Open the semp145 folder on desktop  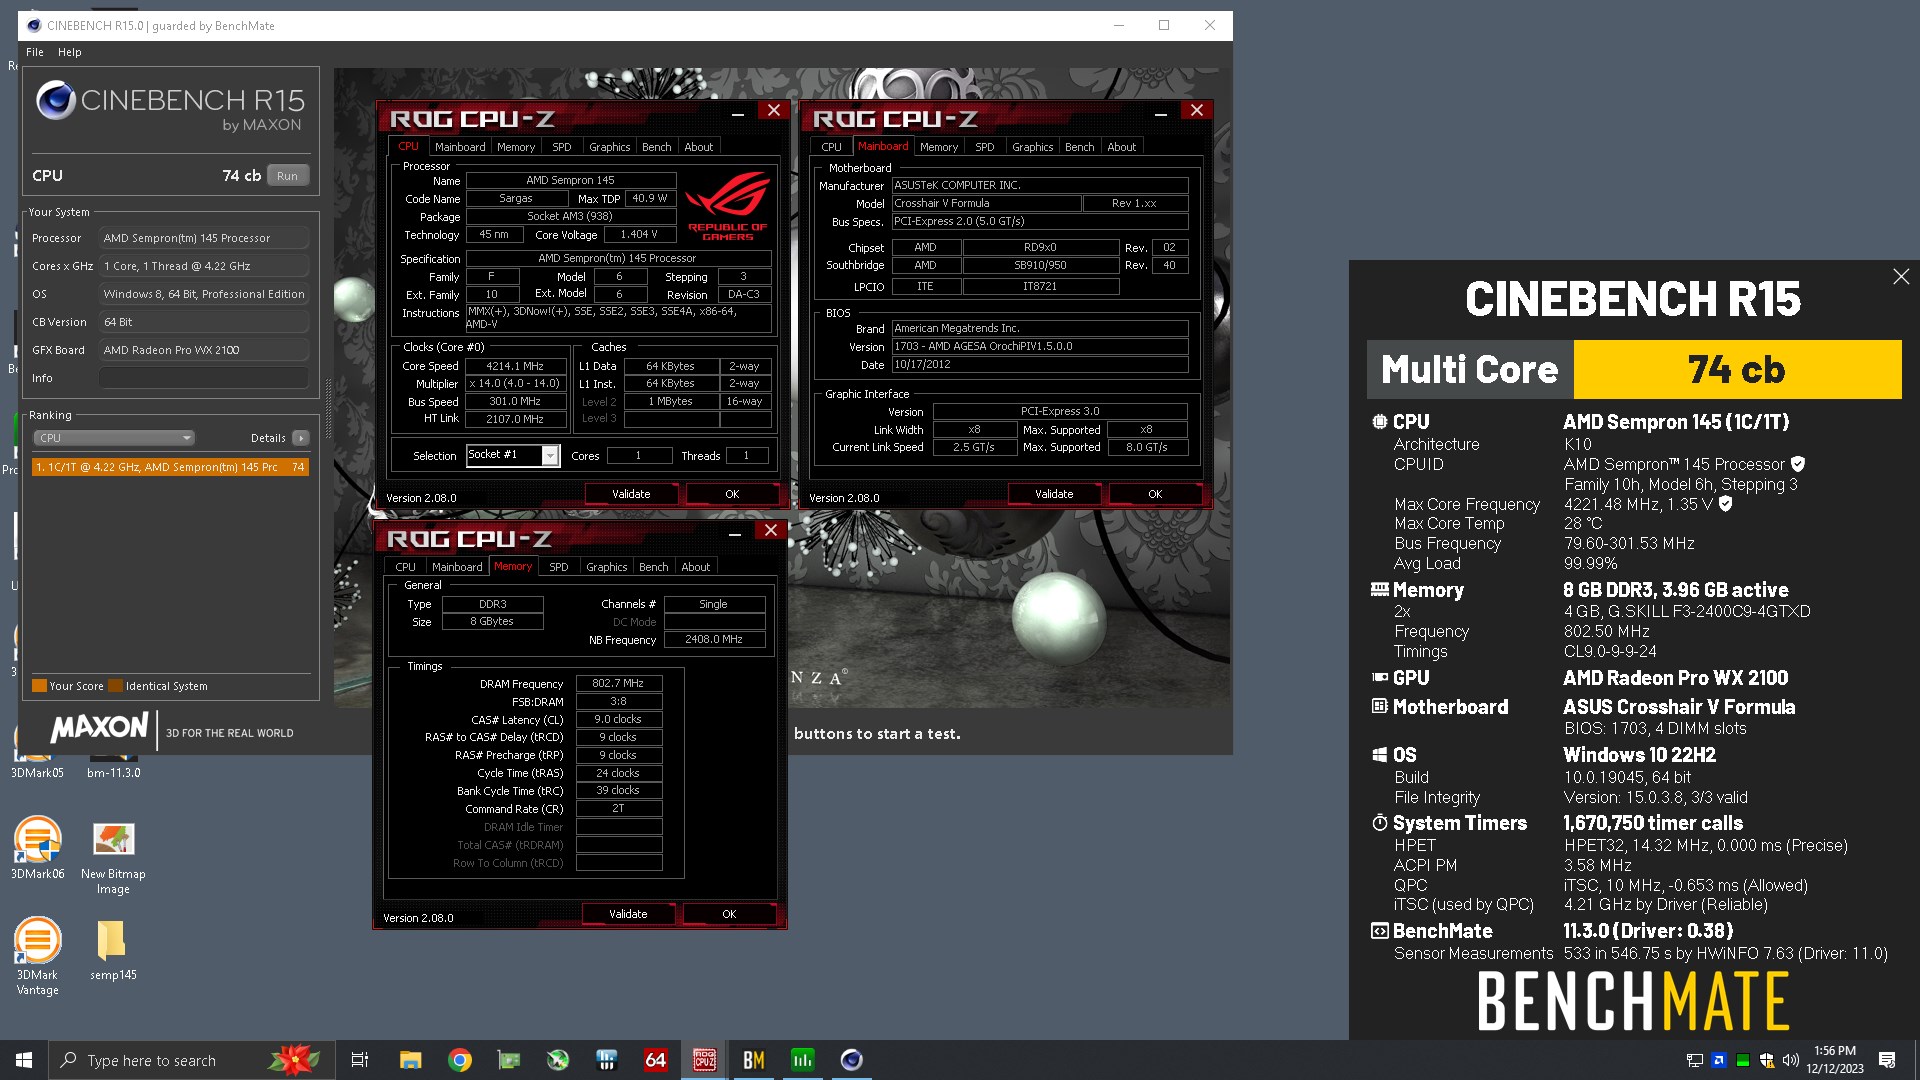(x=113, y=950)
